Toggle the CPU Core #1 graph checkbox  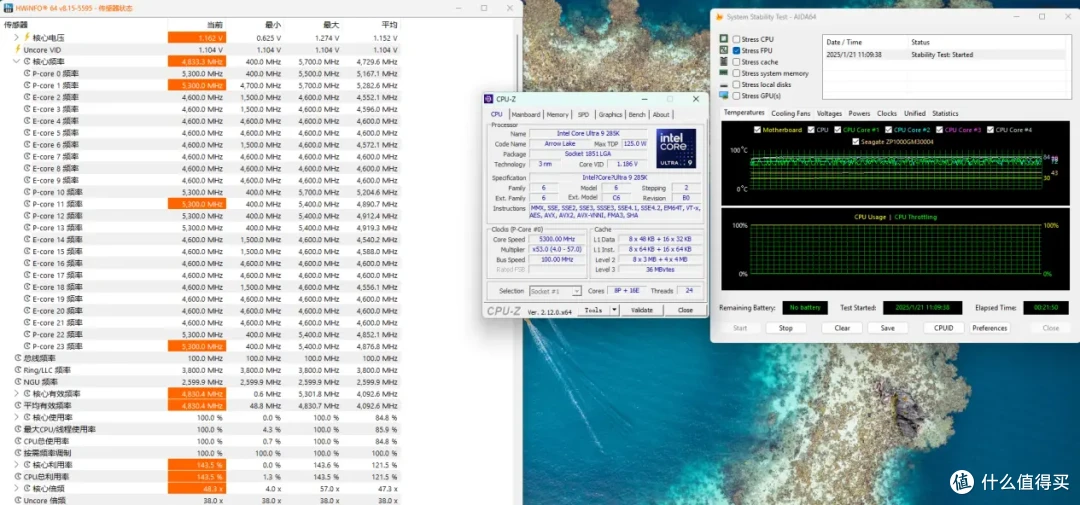pos(838,130)
